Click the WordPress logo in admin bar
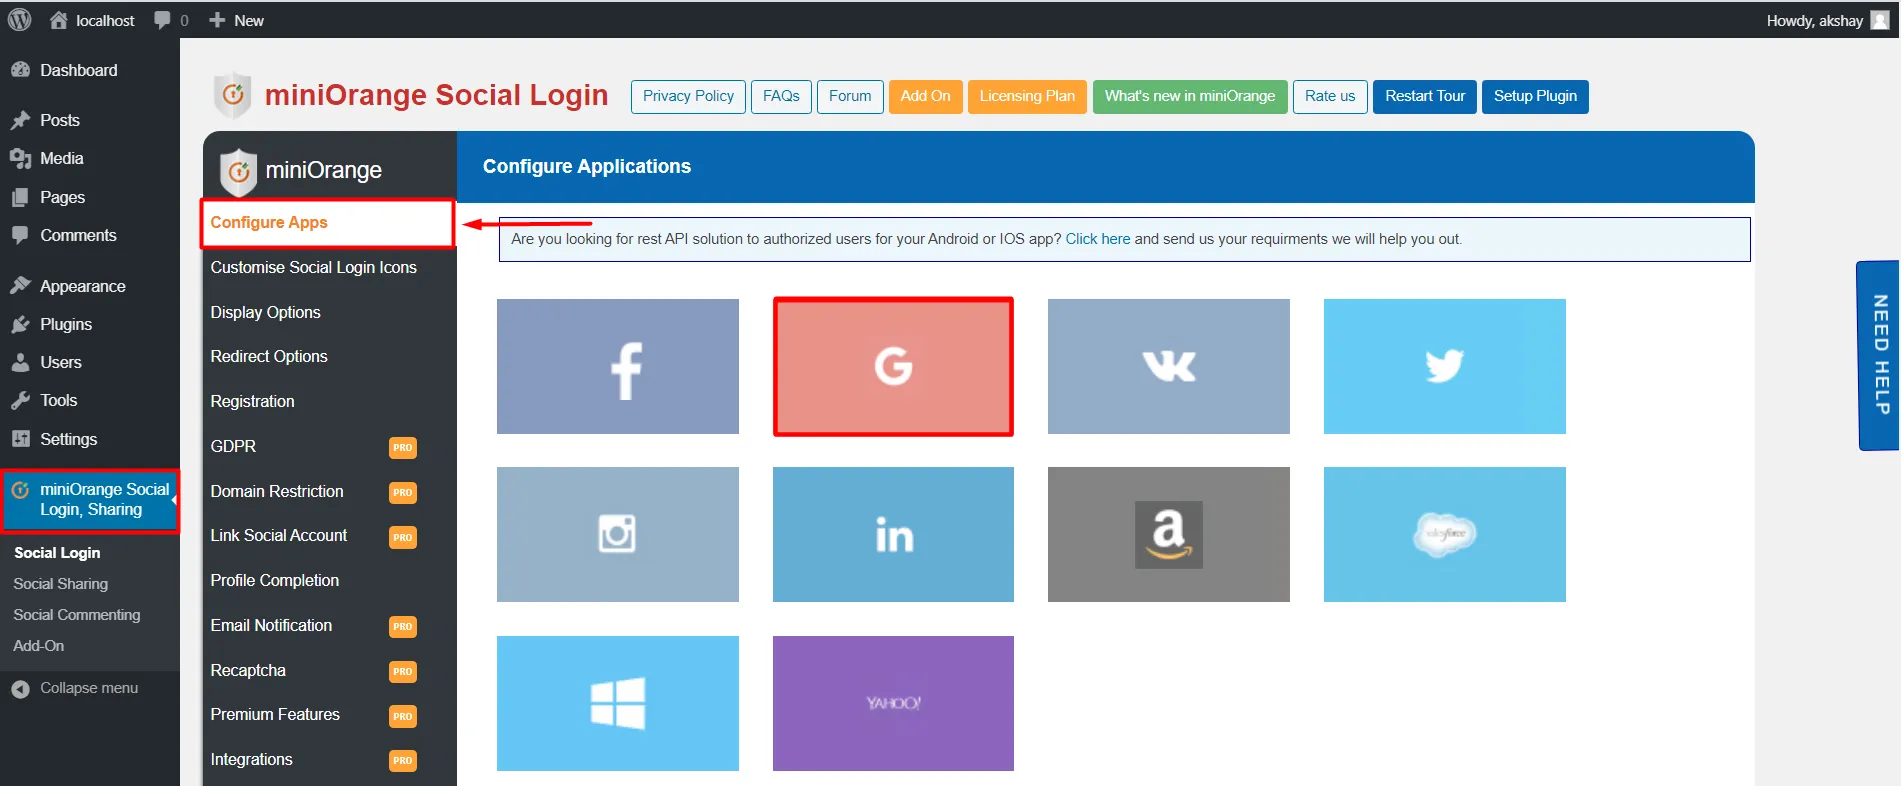The image size is (1901, 786). click(20, 20)
